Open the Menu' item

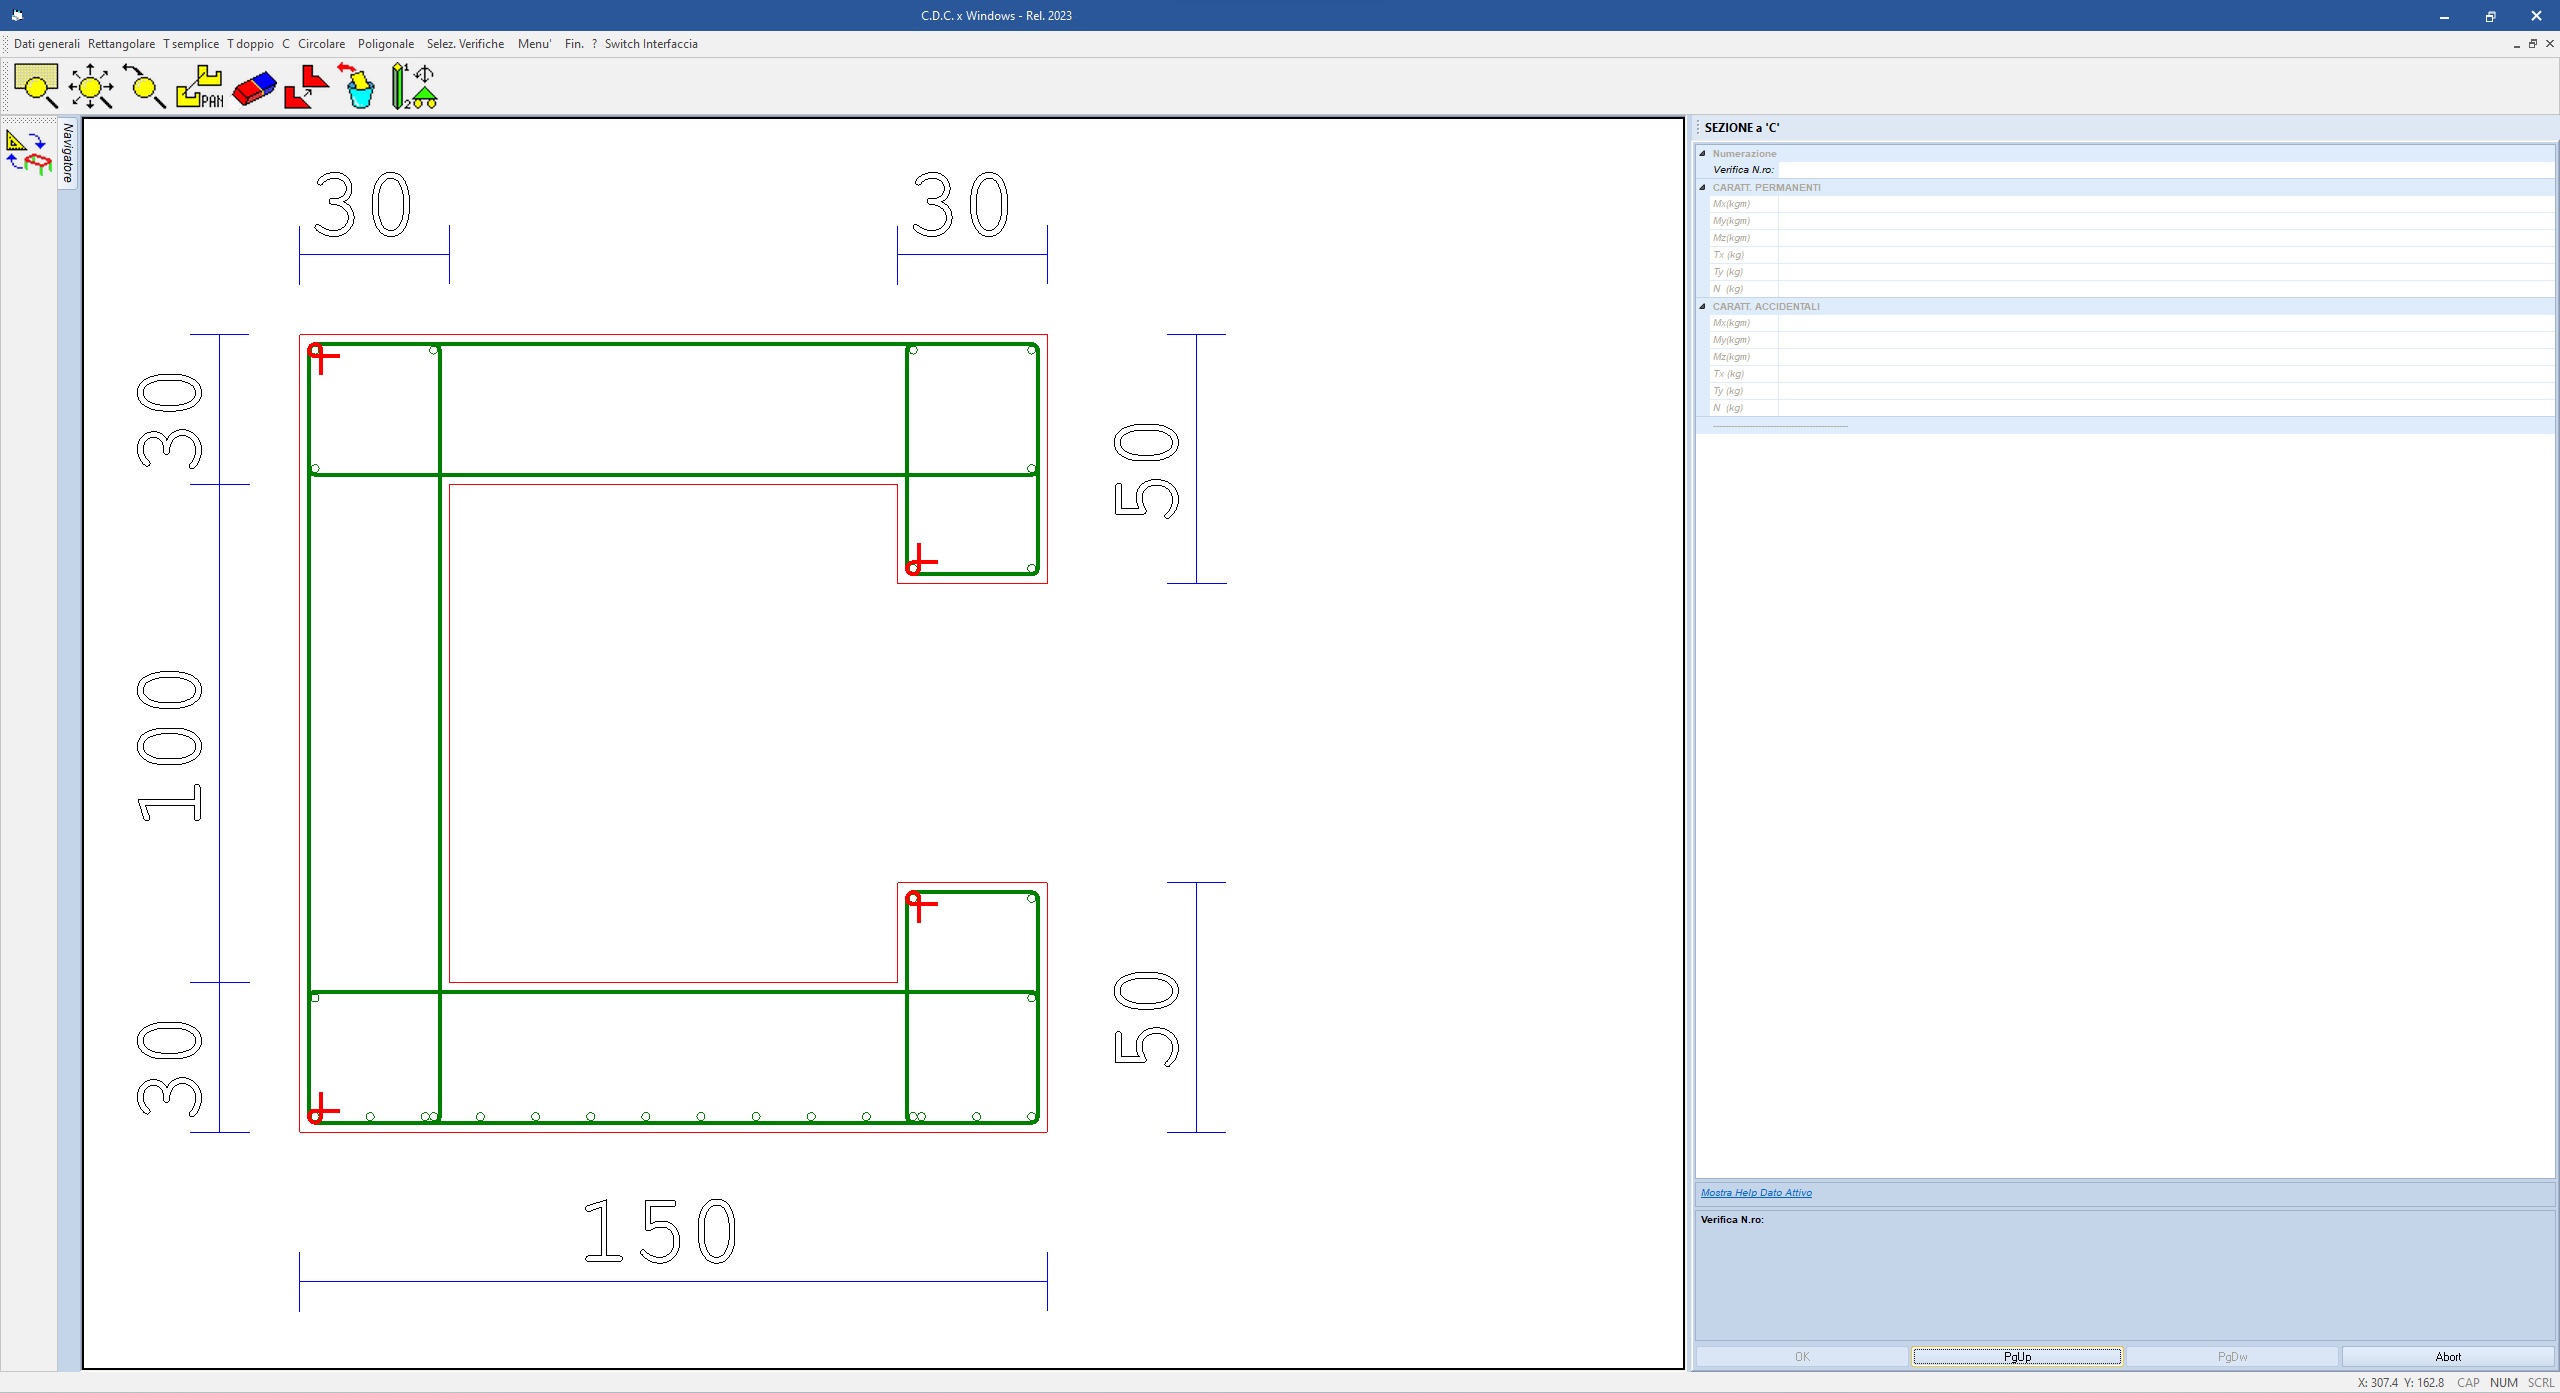(x=534, y=44)
